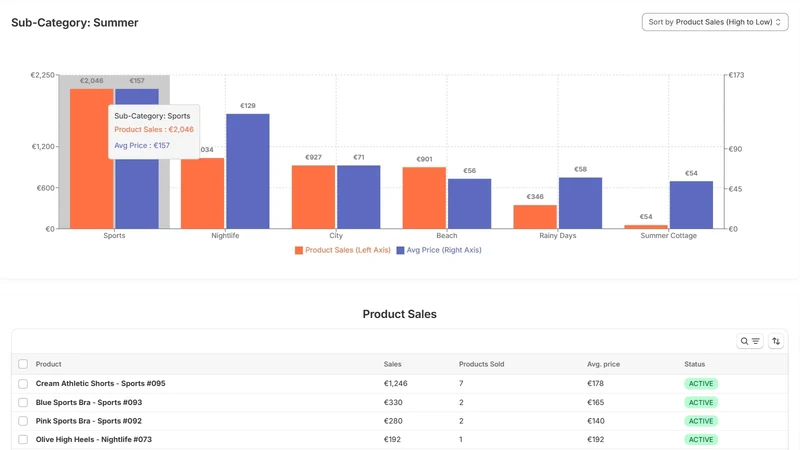The width and height of the screenshot is (800, 450).
Task: Click the Sales column header
Action: pos(392,364)
